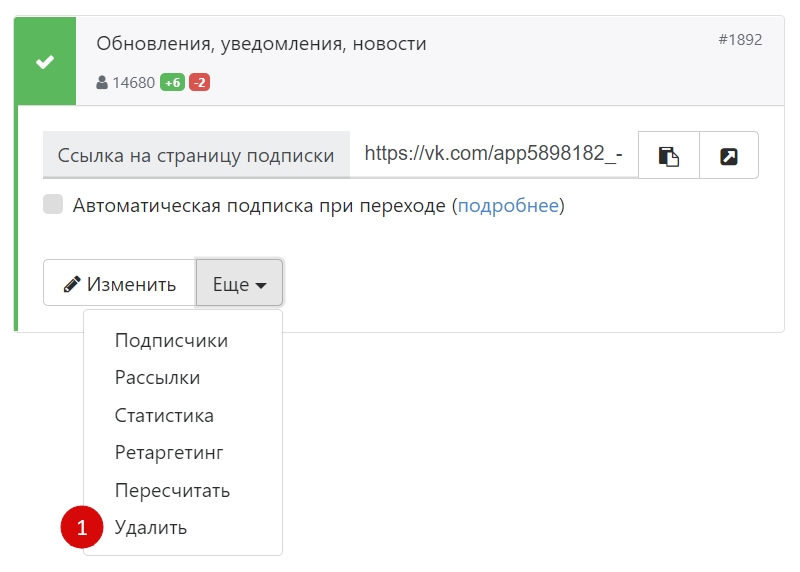Click Пересчитать to recalculate subscribers
Viewport: 800px width, 572px height.
click(x=172, y=491)
